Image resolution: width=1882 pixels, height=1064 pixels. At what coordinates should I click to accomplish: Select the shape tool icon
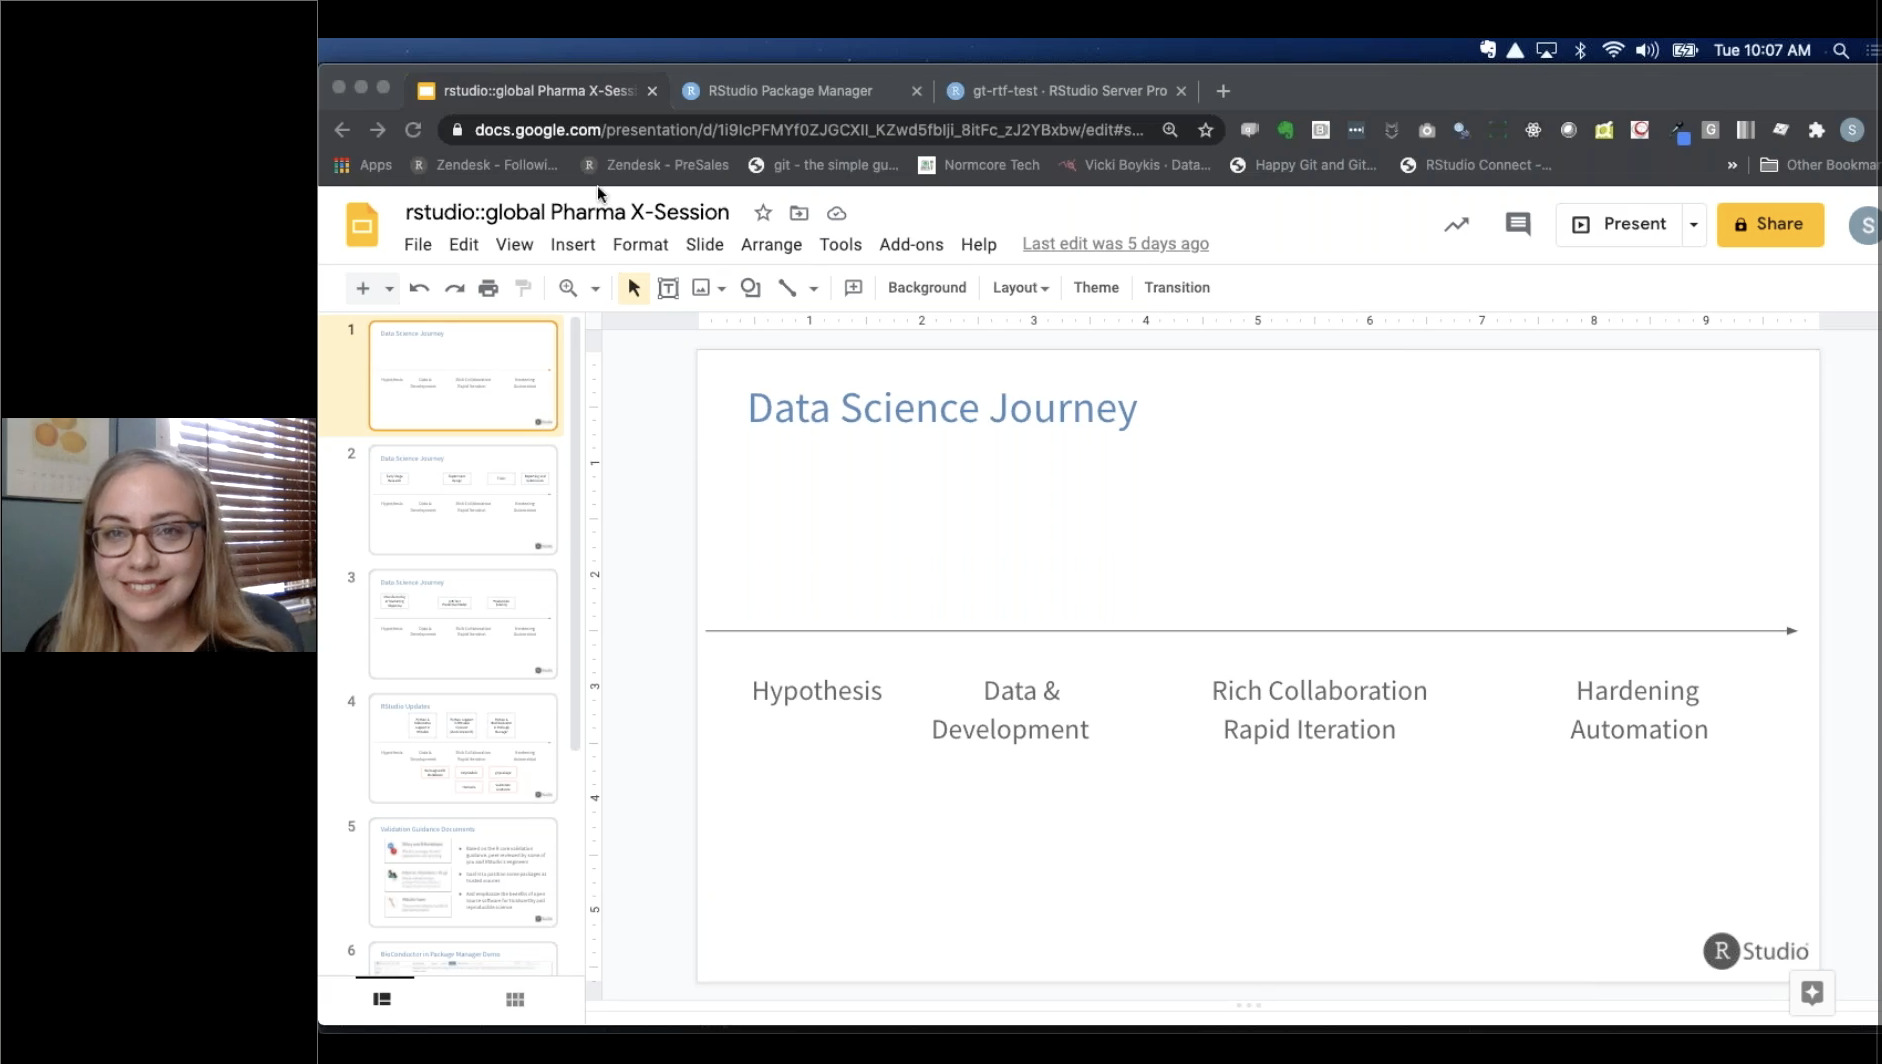[x=750, y=288]
